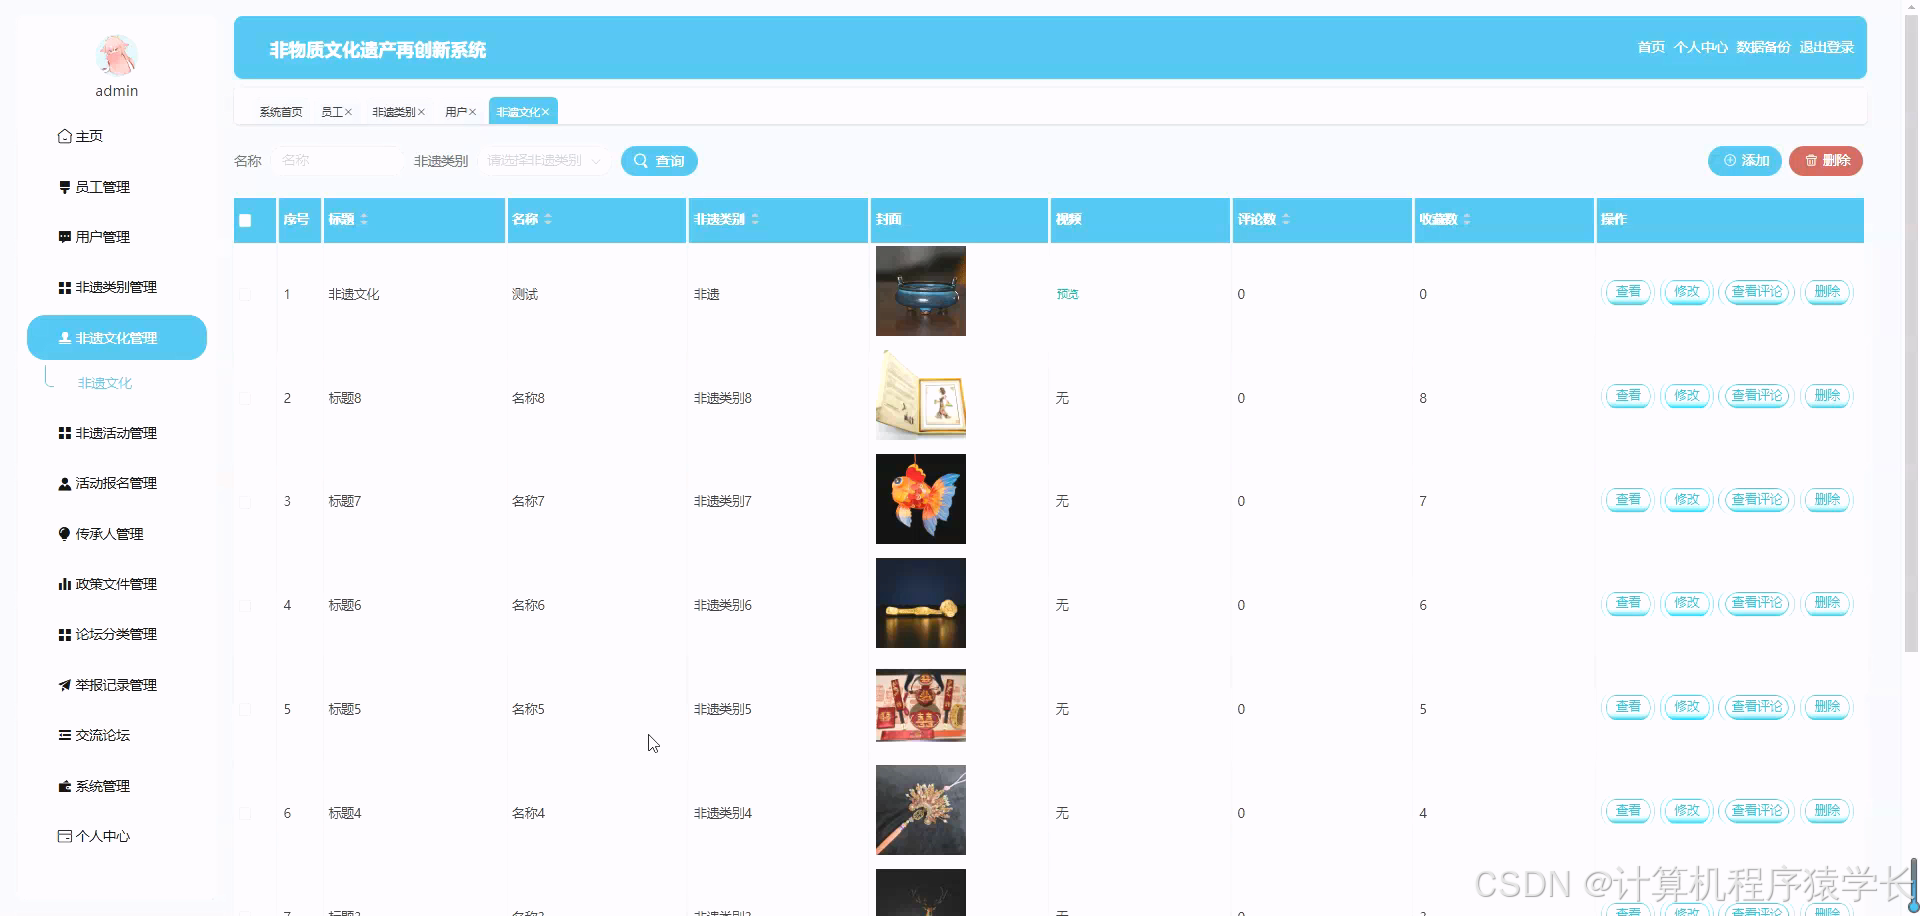Image resolution: width=1920 pixels, height=916 pixels.
Task: Click the 添加 add button
Action: (x=1745, y=161)
